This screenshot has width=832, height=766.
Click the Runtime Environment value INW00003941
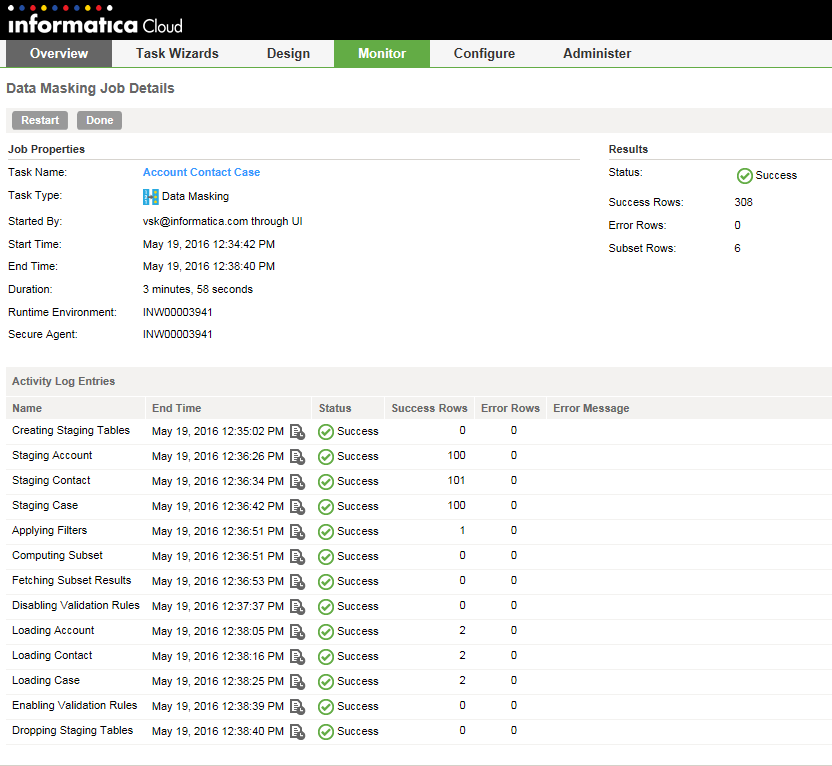click(x=178, y=312)
